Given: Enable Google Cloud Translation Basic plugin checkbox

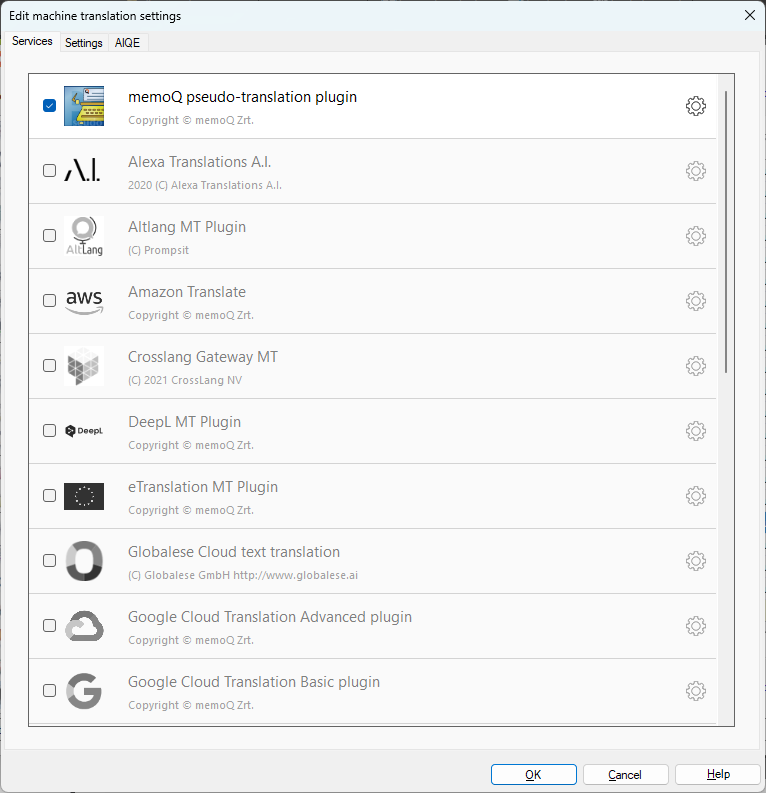Looking at the screenshot, I should [50, 690].
